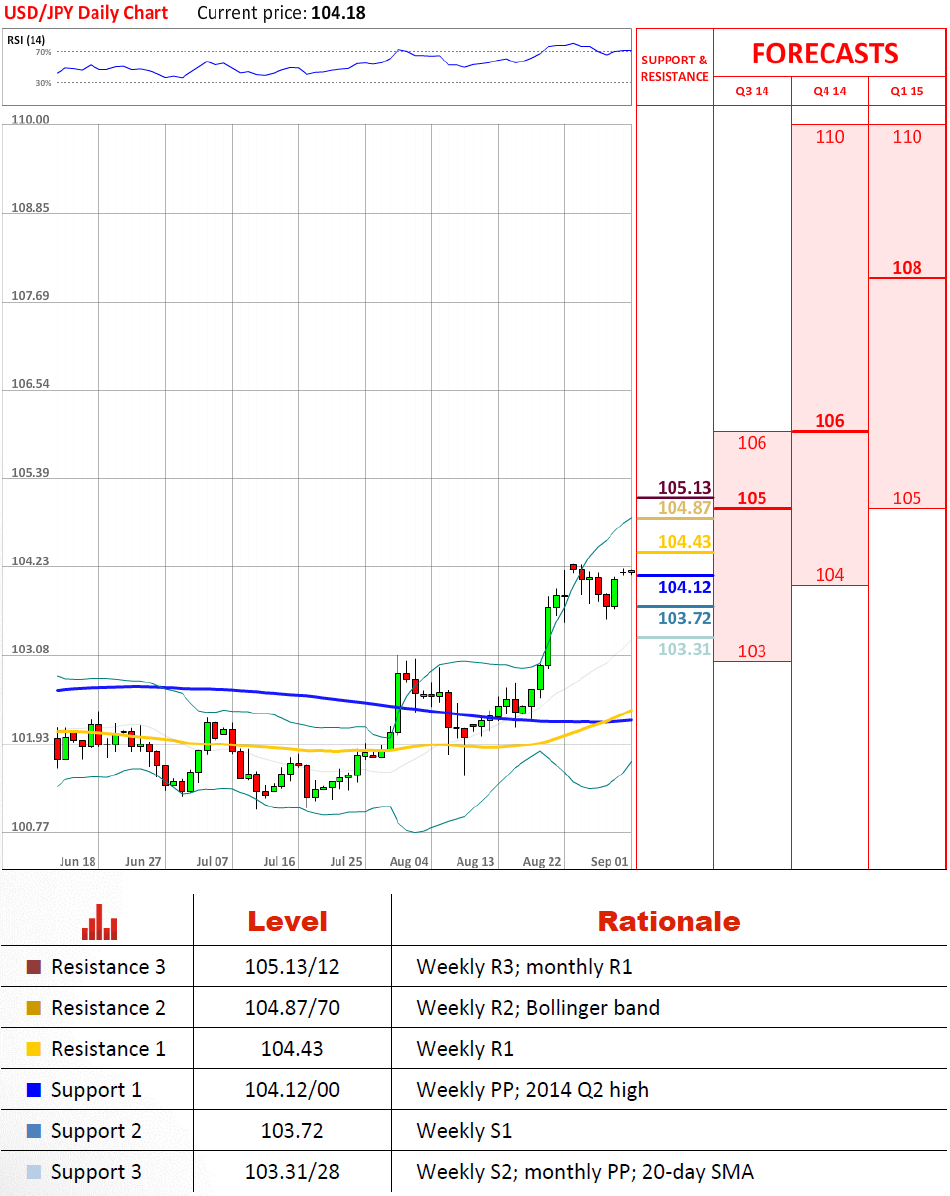950x1196 pixels.
Task: Click the Level column header
Action: (x=287, y=921)
